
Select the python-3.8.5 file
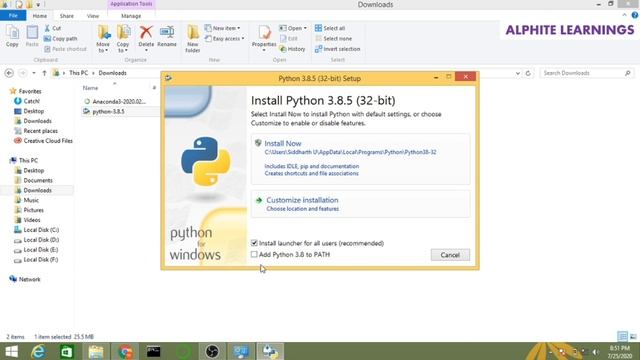click(x=109, y=111)
